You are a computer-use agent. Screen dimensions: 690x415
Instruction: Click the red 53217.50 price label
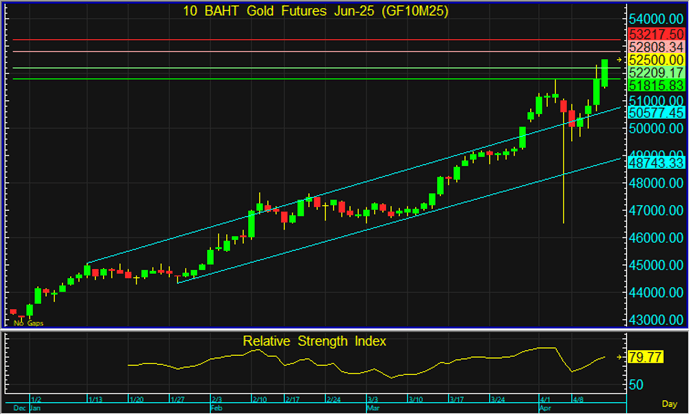657,34
